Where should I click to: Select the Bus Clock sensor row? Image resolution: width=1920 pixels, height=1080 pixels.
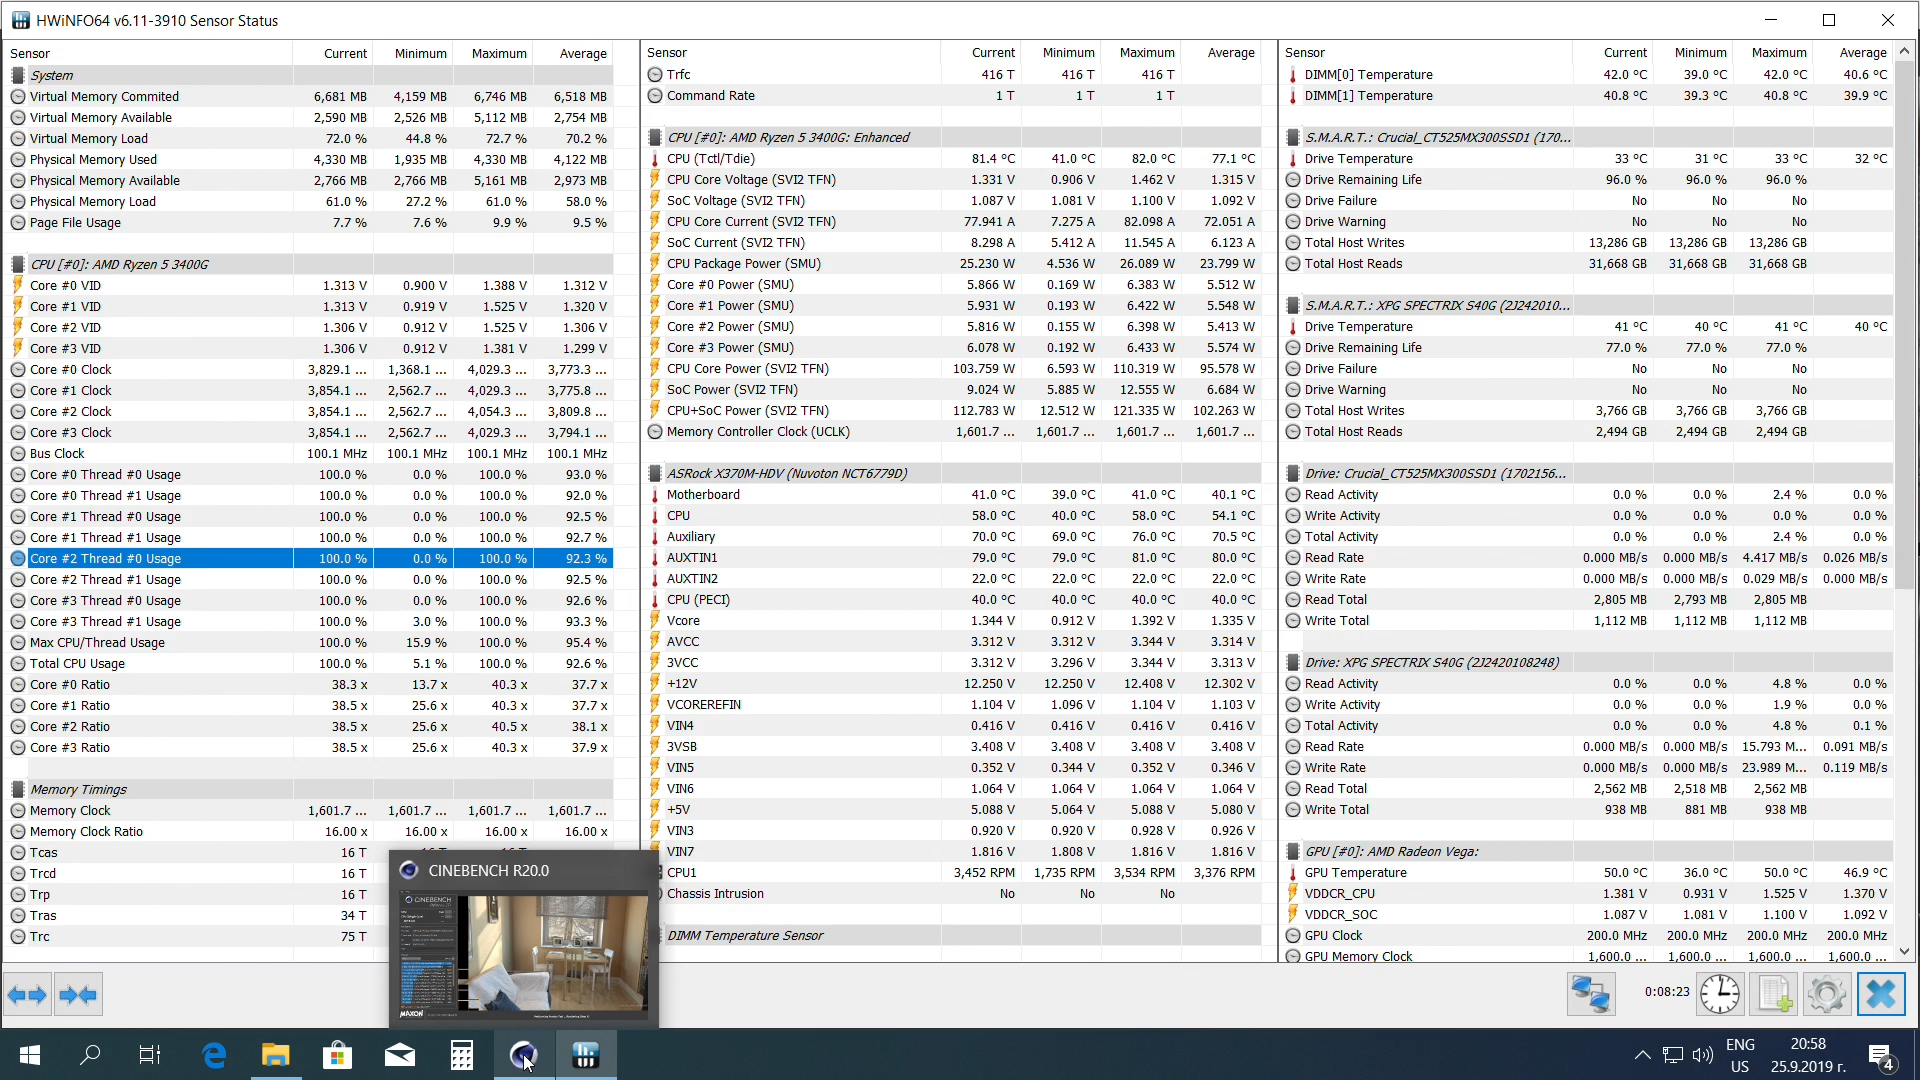point(310,453)
